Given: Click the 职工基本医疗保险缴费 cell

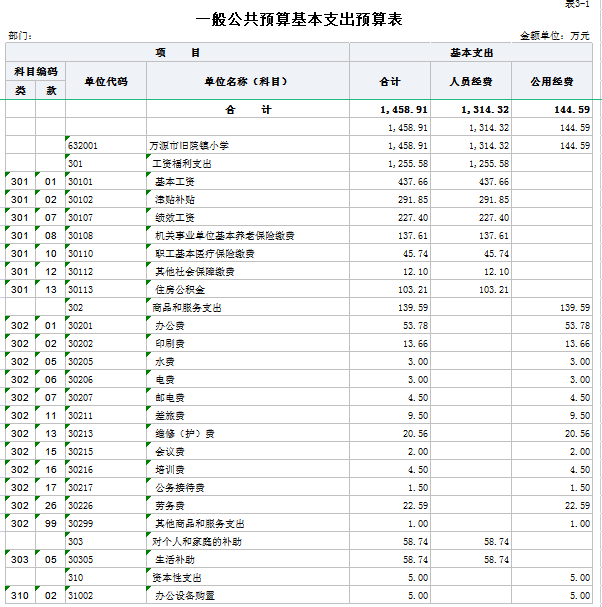Looking at the screenshot, I should point(248,254).
